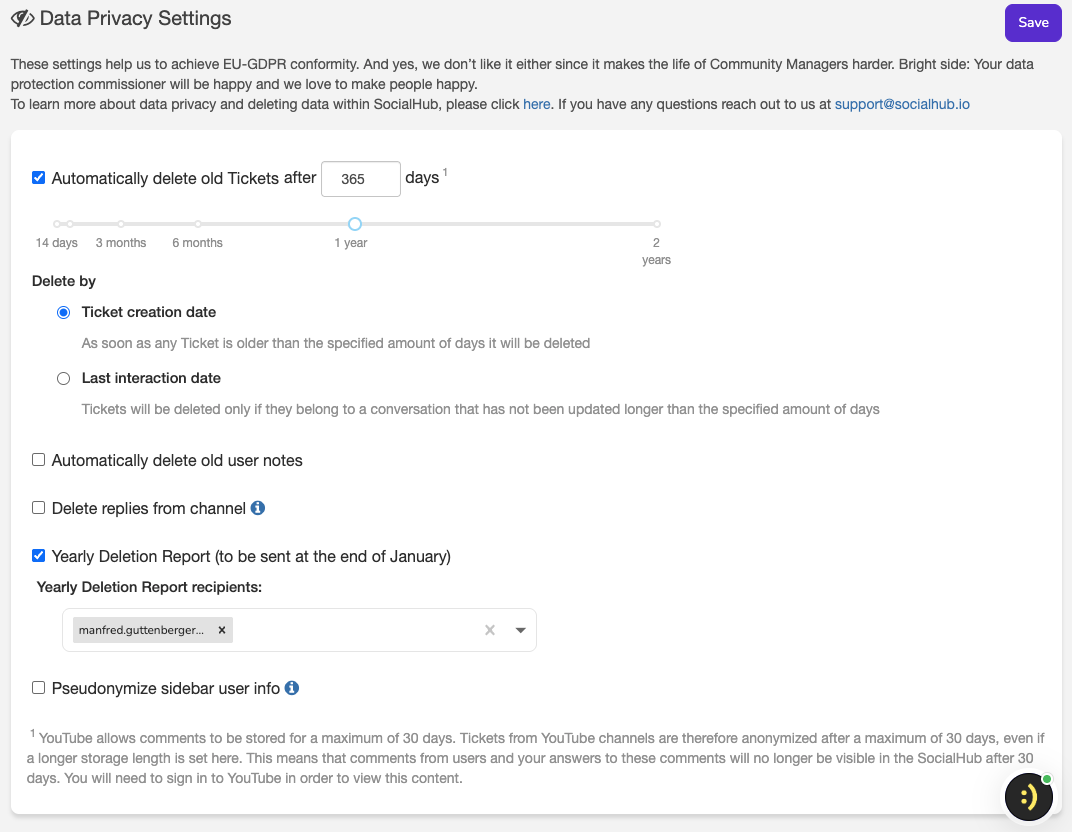This screenshot has width=1072, height=832.
Task: Choose the 6 months slider stop
Action: click(x=198, y=224)
